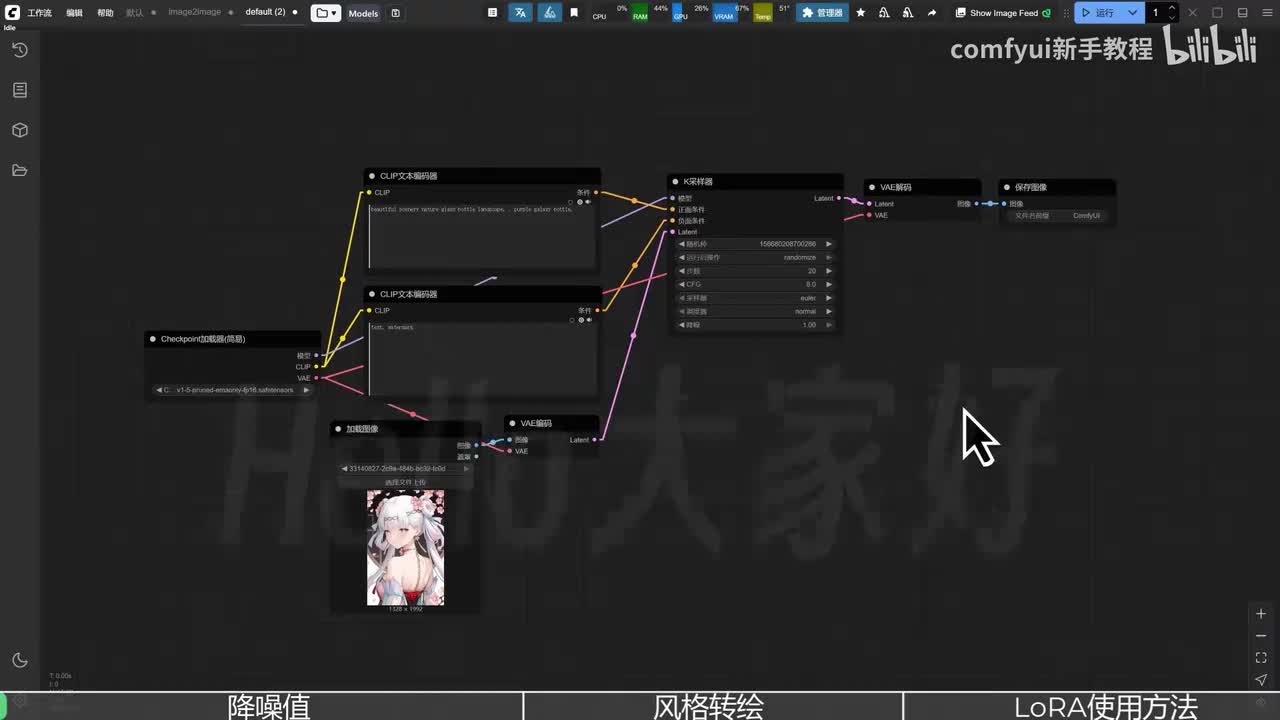This screenshot has height=720, width=1280.
Task: Click the loaded anime image thumbnail
Action: click(405, 547)
